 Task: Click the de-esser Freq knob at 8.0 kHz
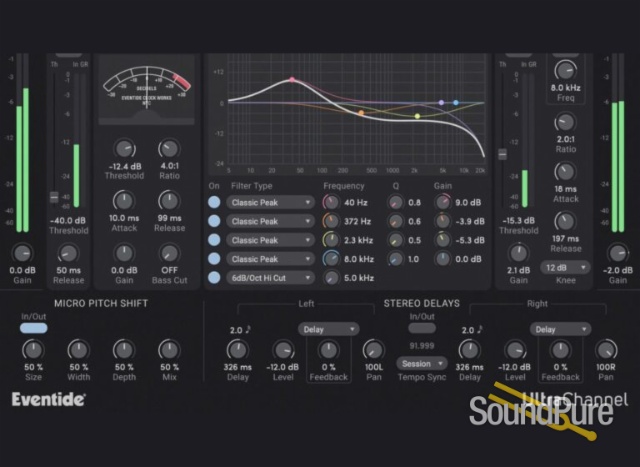[x=565, y=70]
